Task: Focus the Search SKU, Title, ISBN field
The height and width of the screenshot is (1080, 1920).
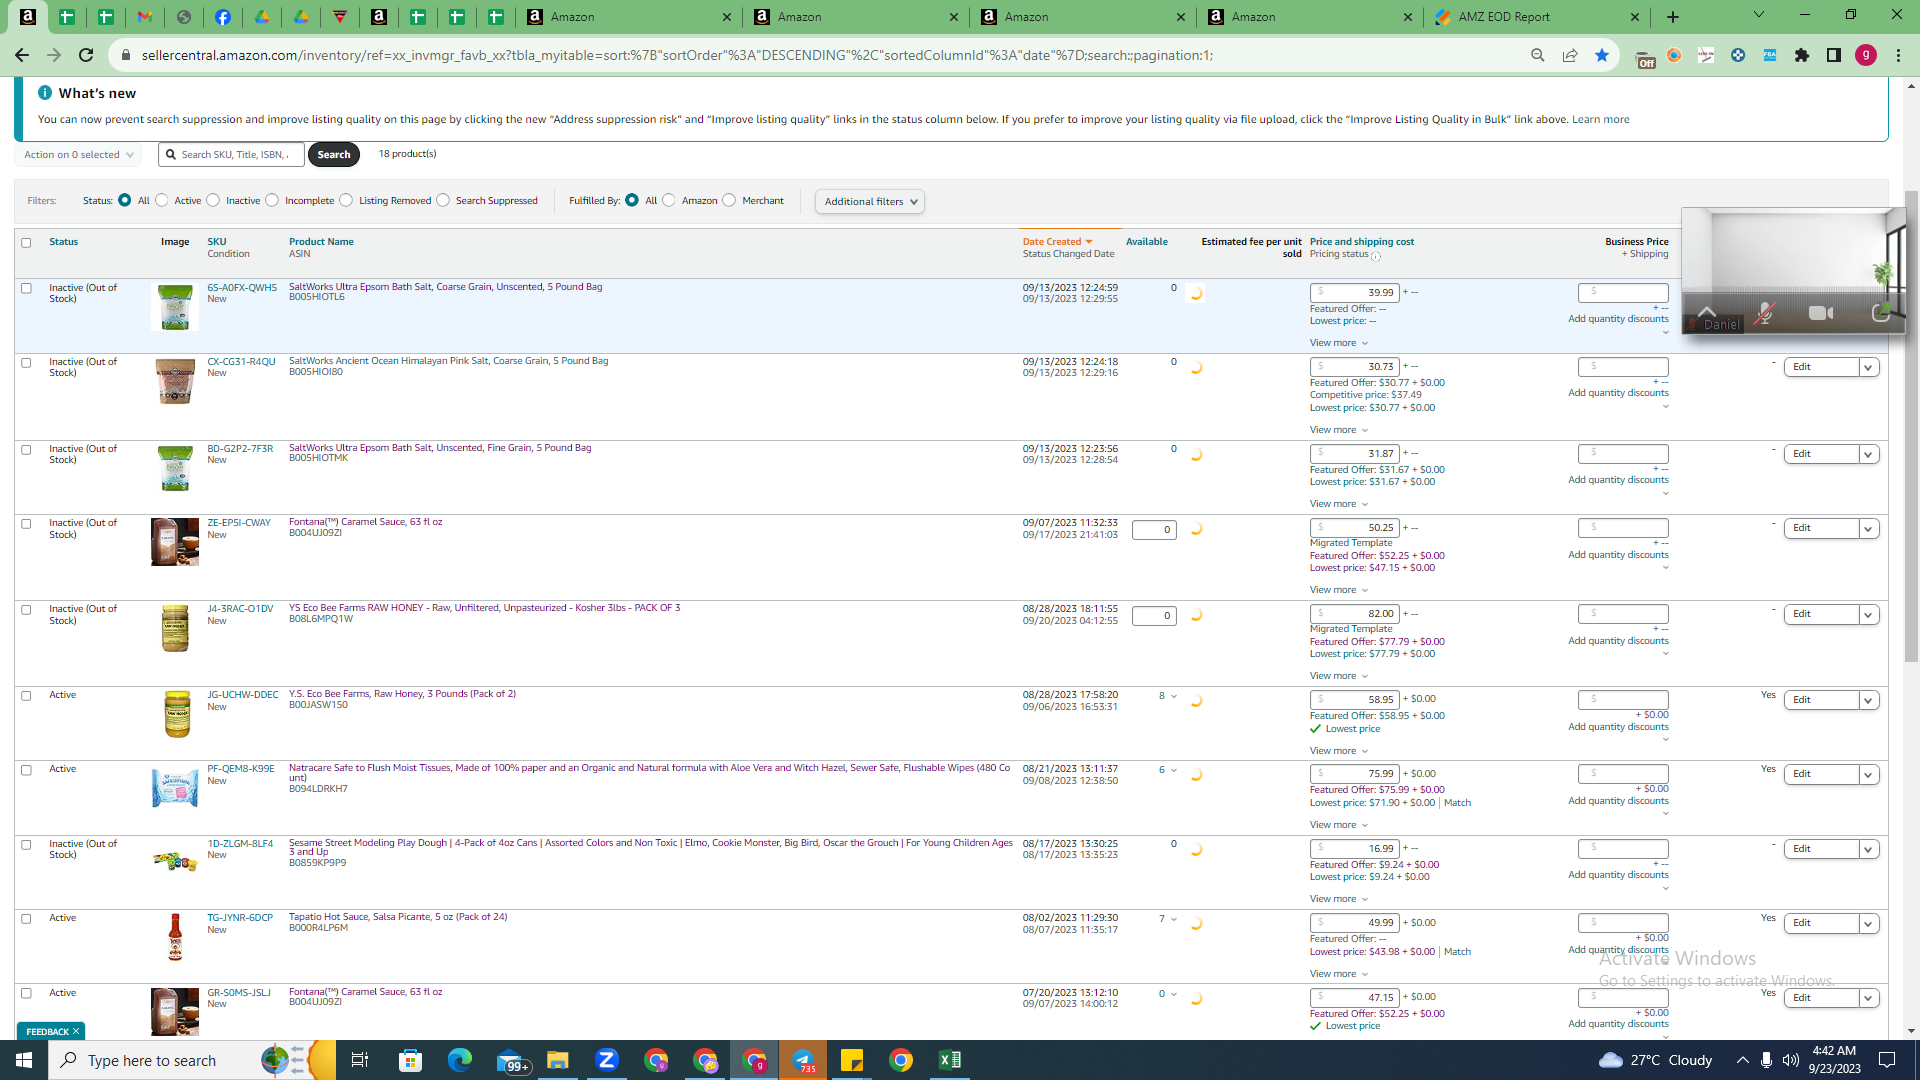Action: [x=231, y=155]
